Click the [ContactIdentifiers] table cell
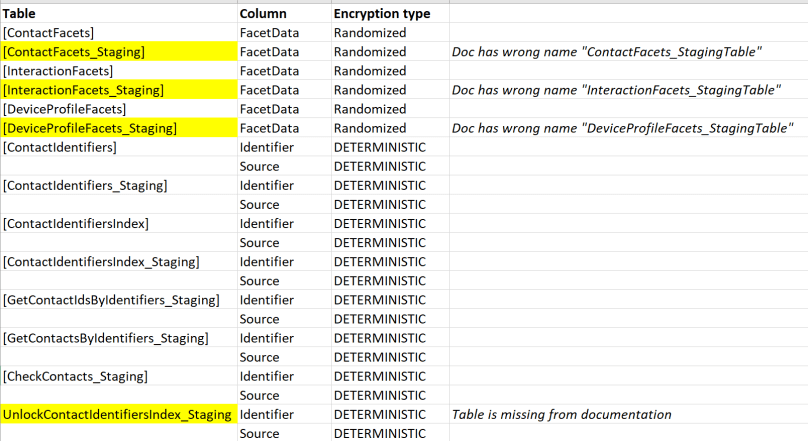 coord(60,147)
